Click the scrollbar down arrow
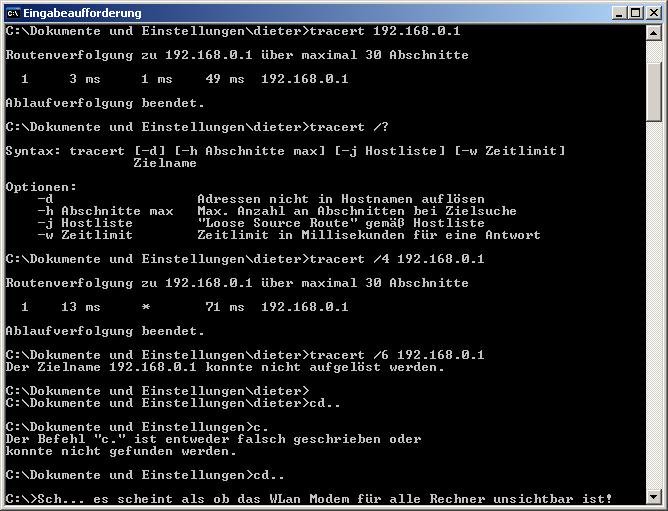 click(654, 496)
